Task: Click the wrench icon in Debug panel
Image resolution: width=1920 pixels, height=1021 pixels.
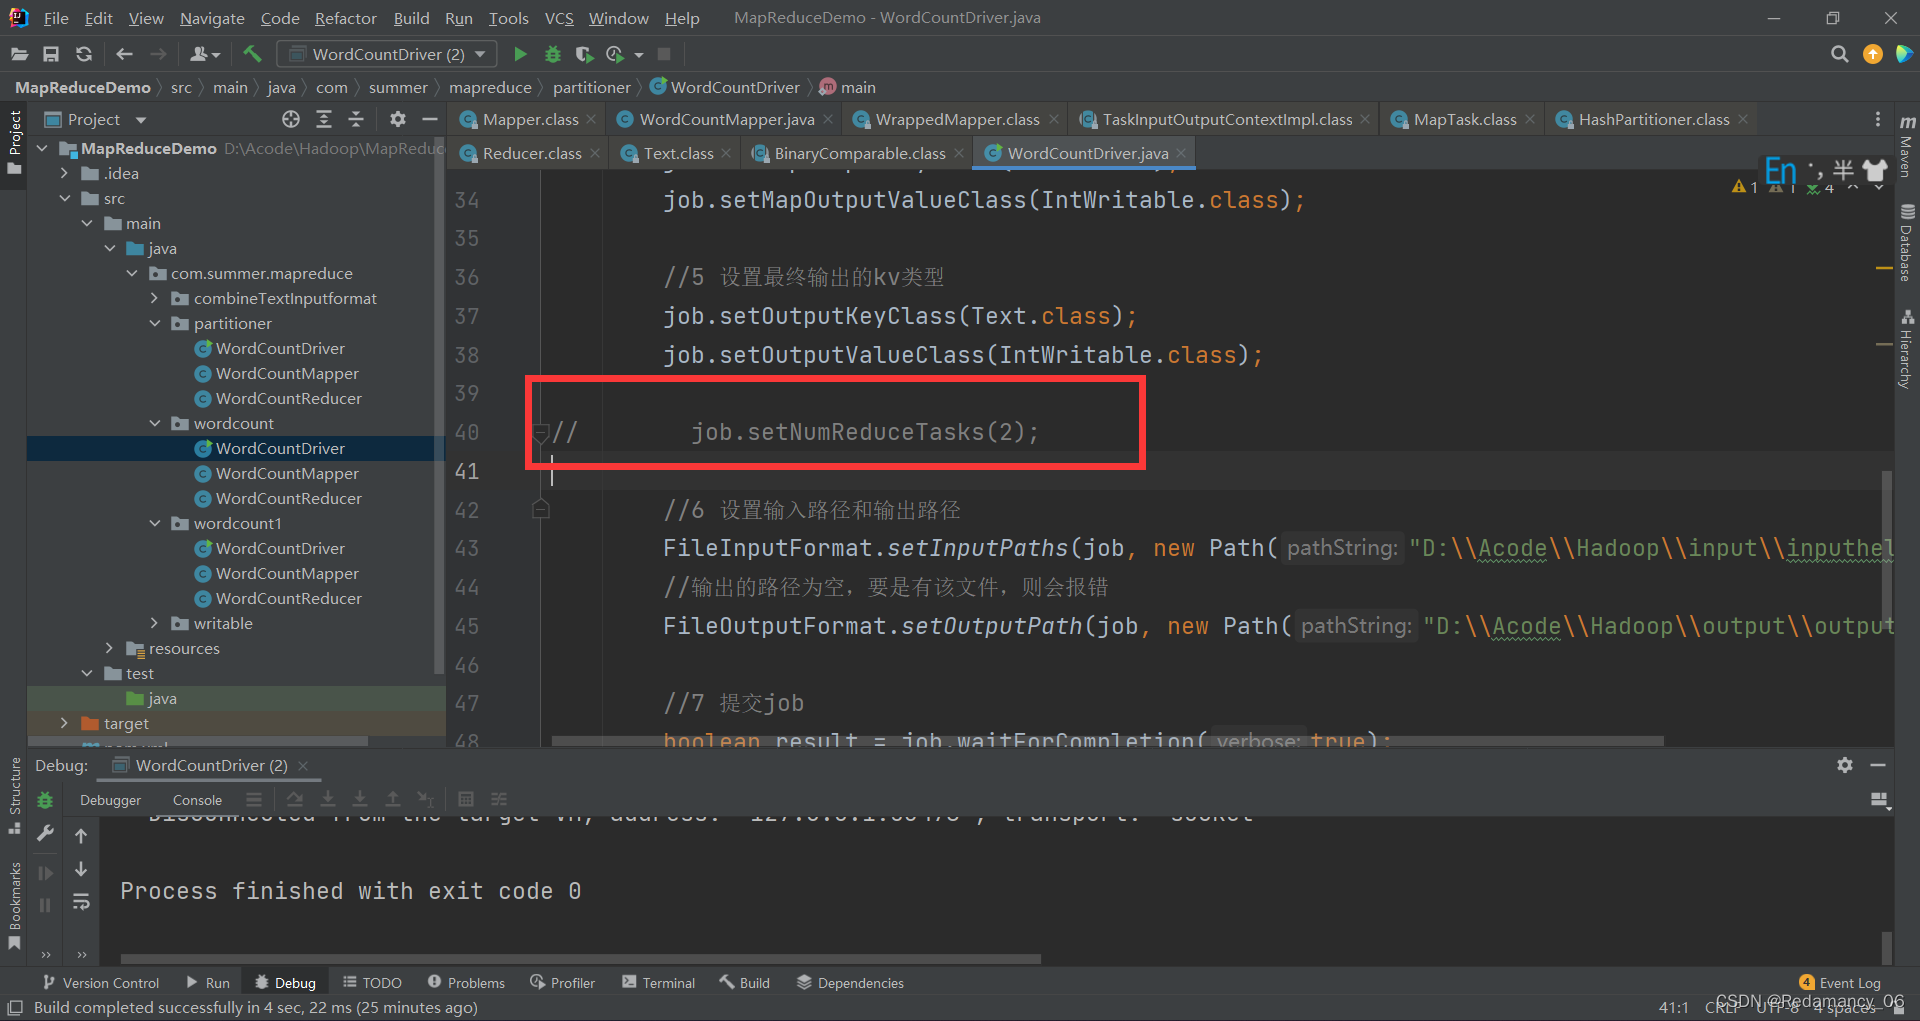Action: (x=45, y=833)
